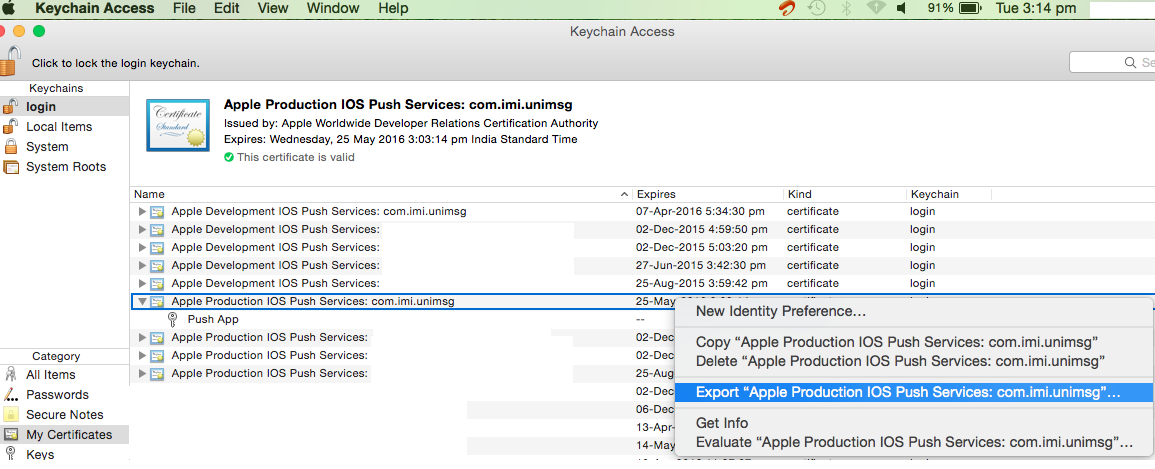Image resolution: width=1155 pixels, height=469 pixels.
Task: Click the search field in the toolbar
Action: coord(1112,62)
